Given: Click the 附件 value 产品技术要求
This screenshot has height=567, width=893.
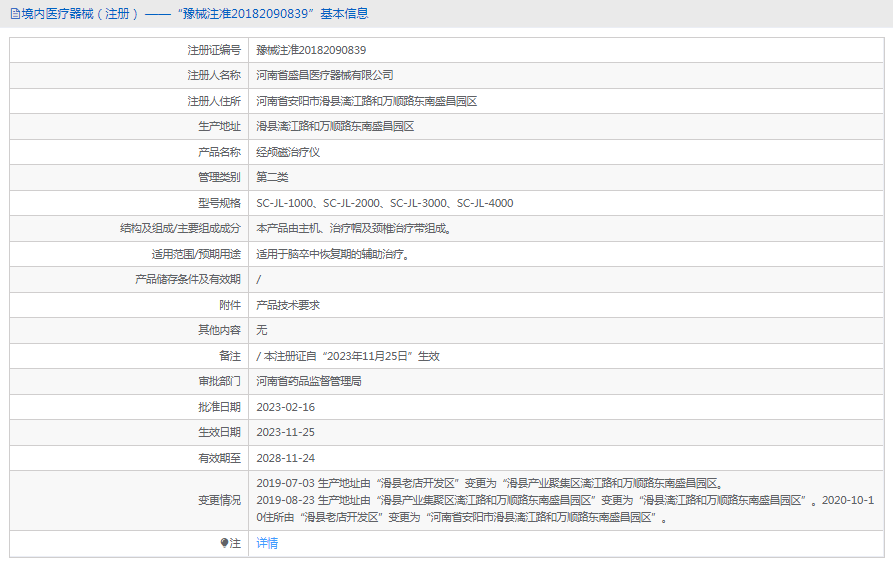Looking at the screenshot, I should tap(288, 305).
